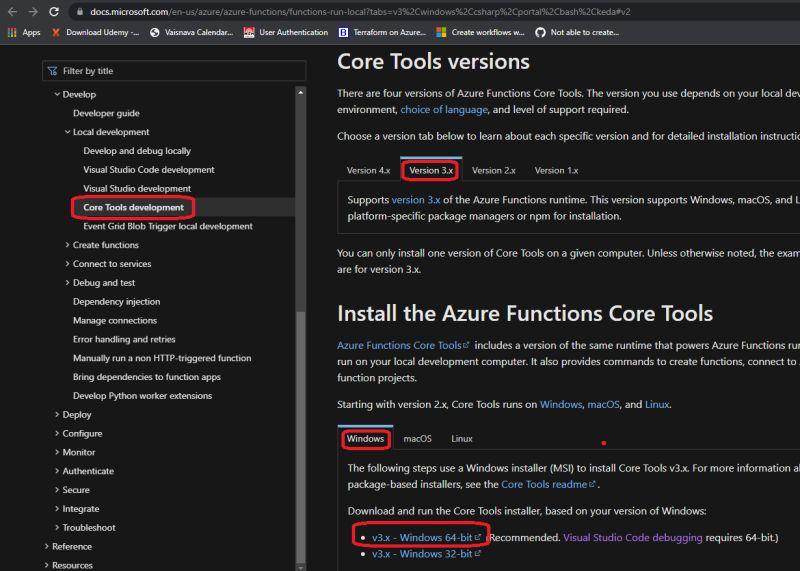Focus the Filter by title field
The height and width of the screenshot is (571, 800).
tap(174, 71)
